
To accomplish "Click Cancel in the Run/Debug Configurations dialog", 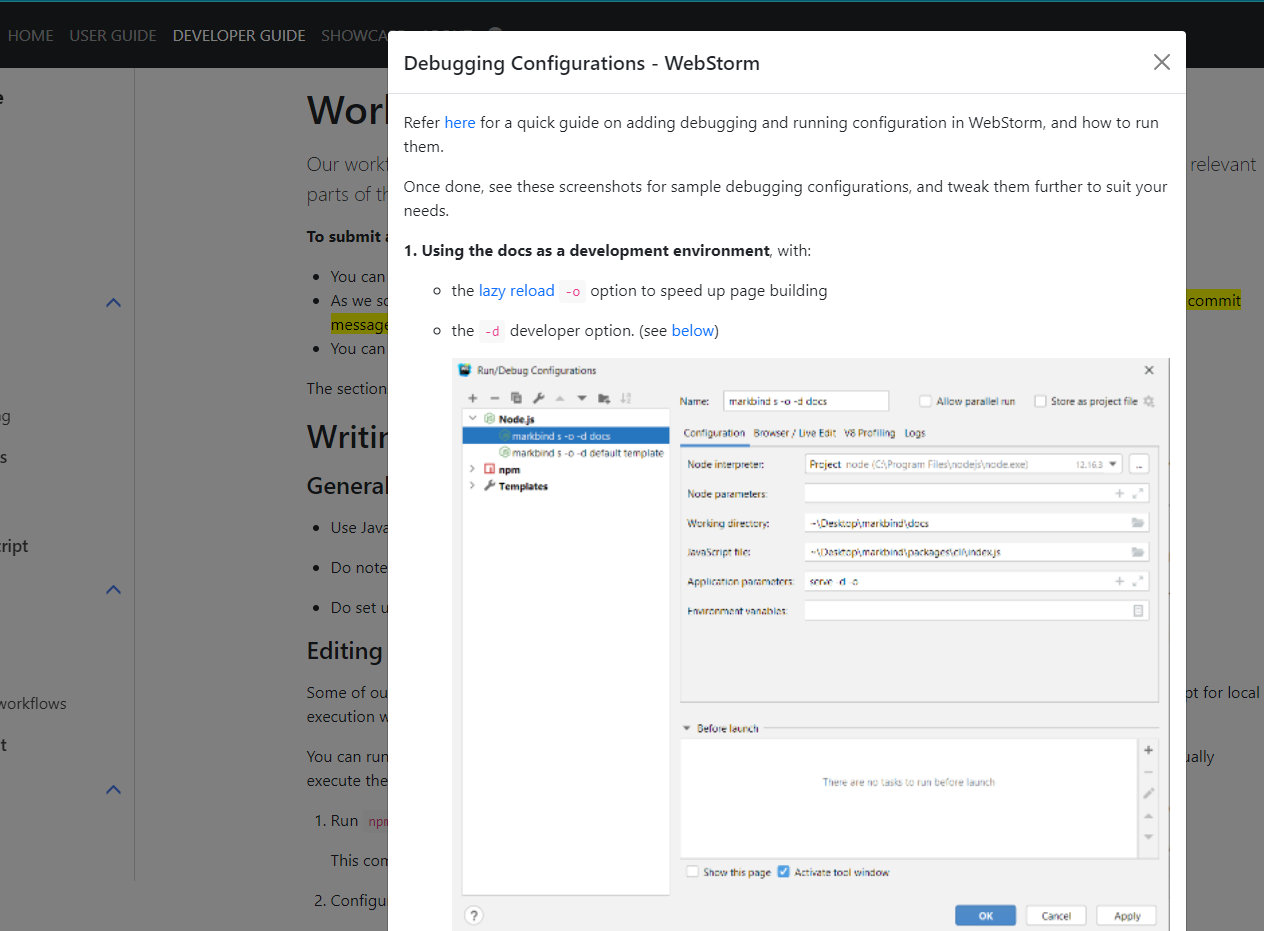I will click(x=1057, y=915).
